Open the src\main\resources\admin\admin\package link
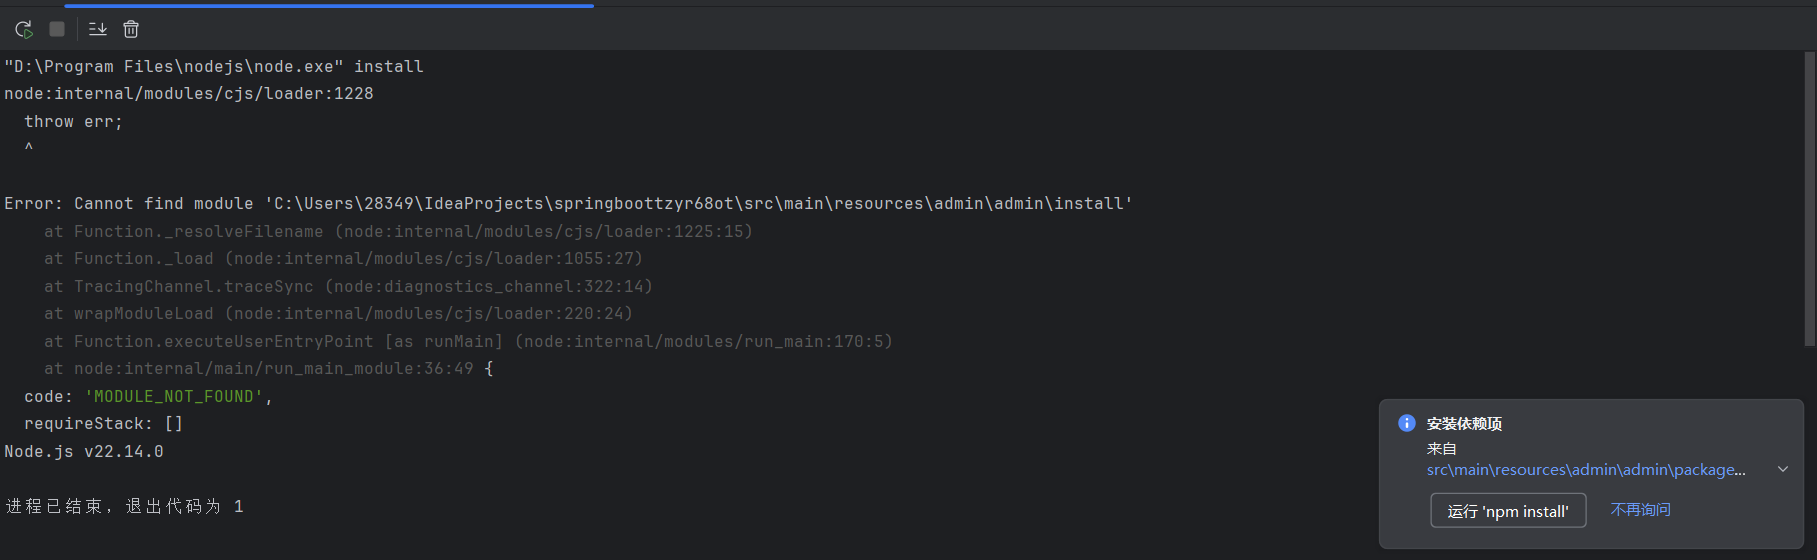 point(1586,469)
